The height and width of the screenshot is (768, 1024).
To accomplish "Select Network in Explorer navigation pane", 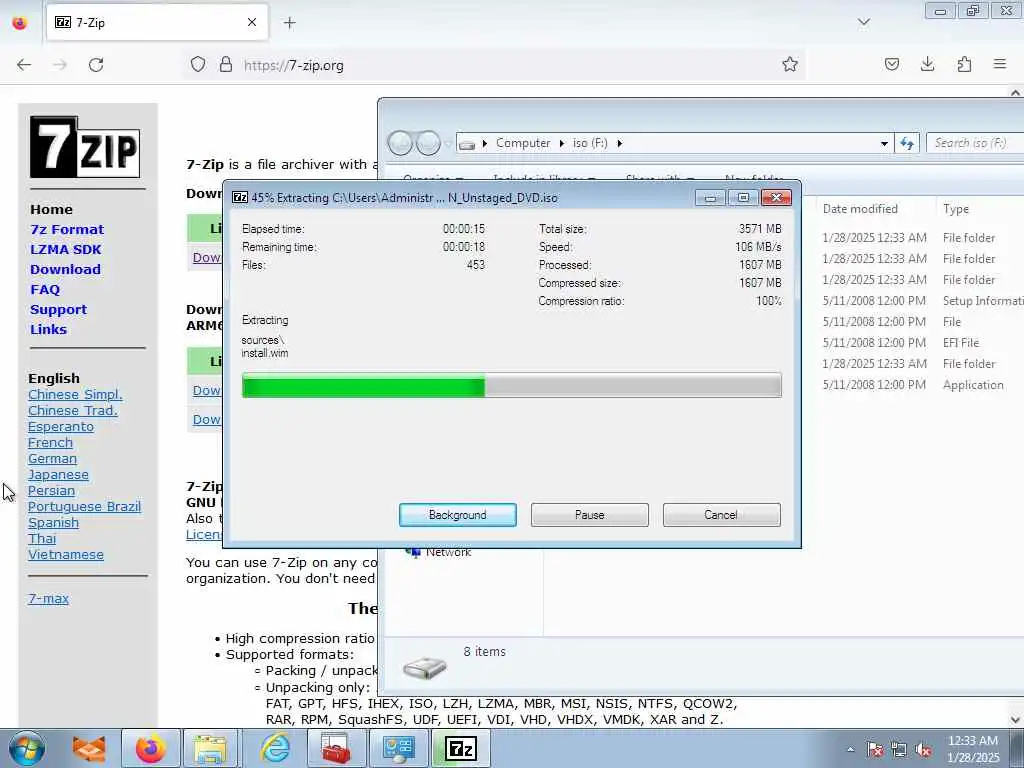I will 448,552.
